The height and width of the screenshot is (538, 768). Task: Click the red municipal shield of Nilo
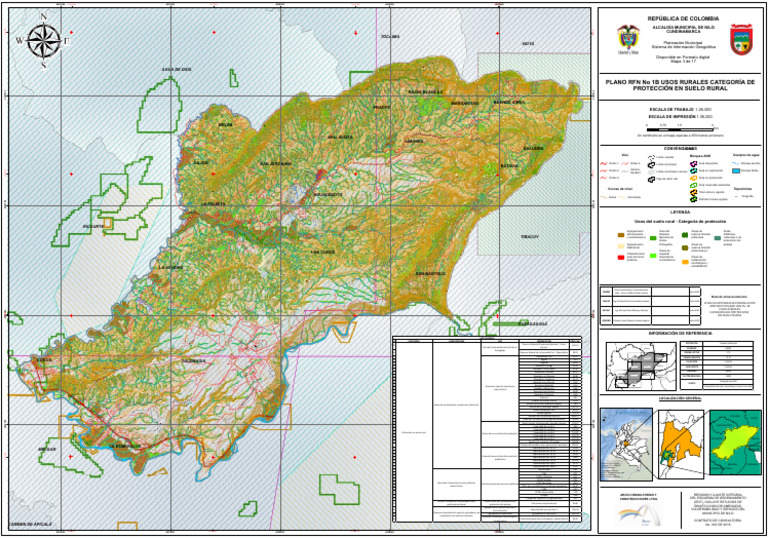[x=741, y=39]
